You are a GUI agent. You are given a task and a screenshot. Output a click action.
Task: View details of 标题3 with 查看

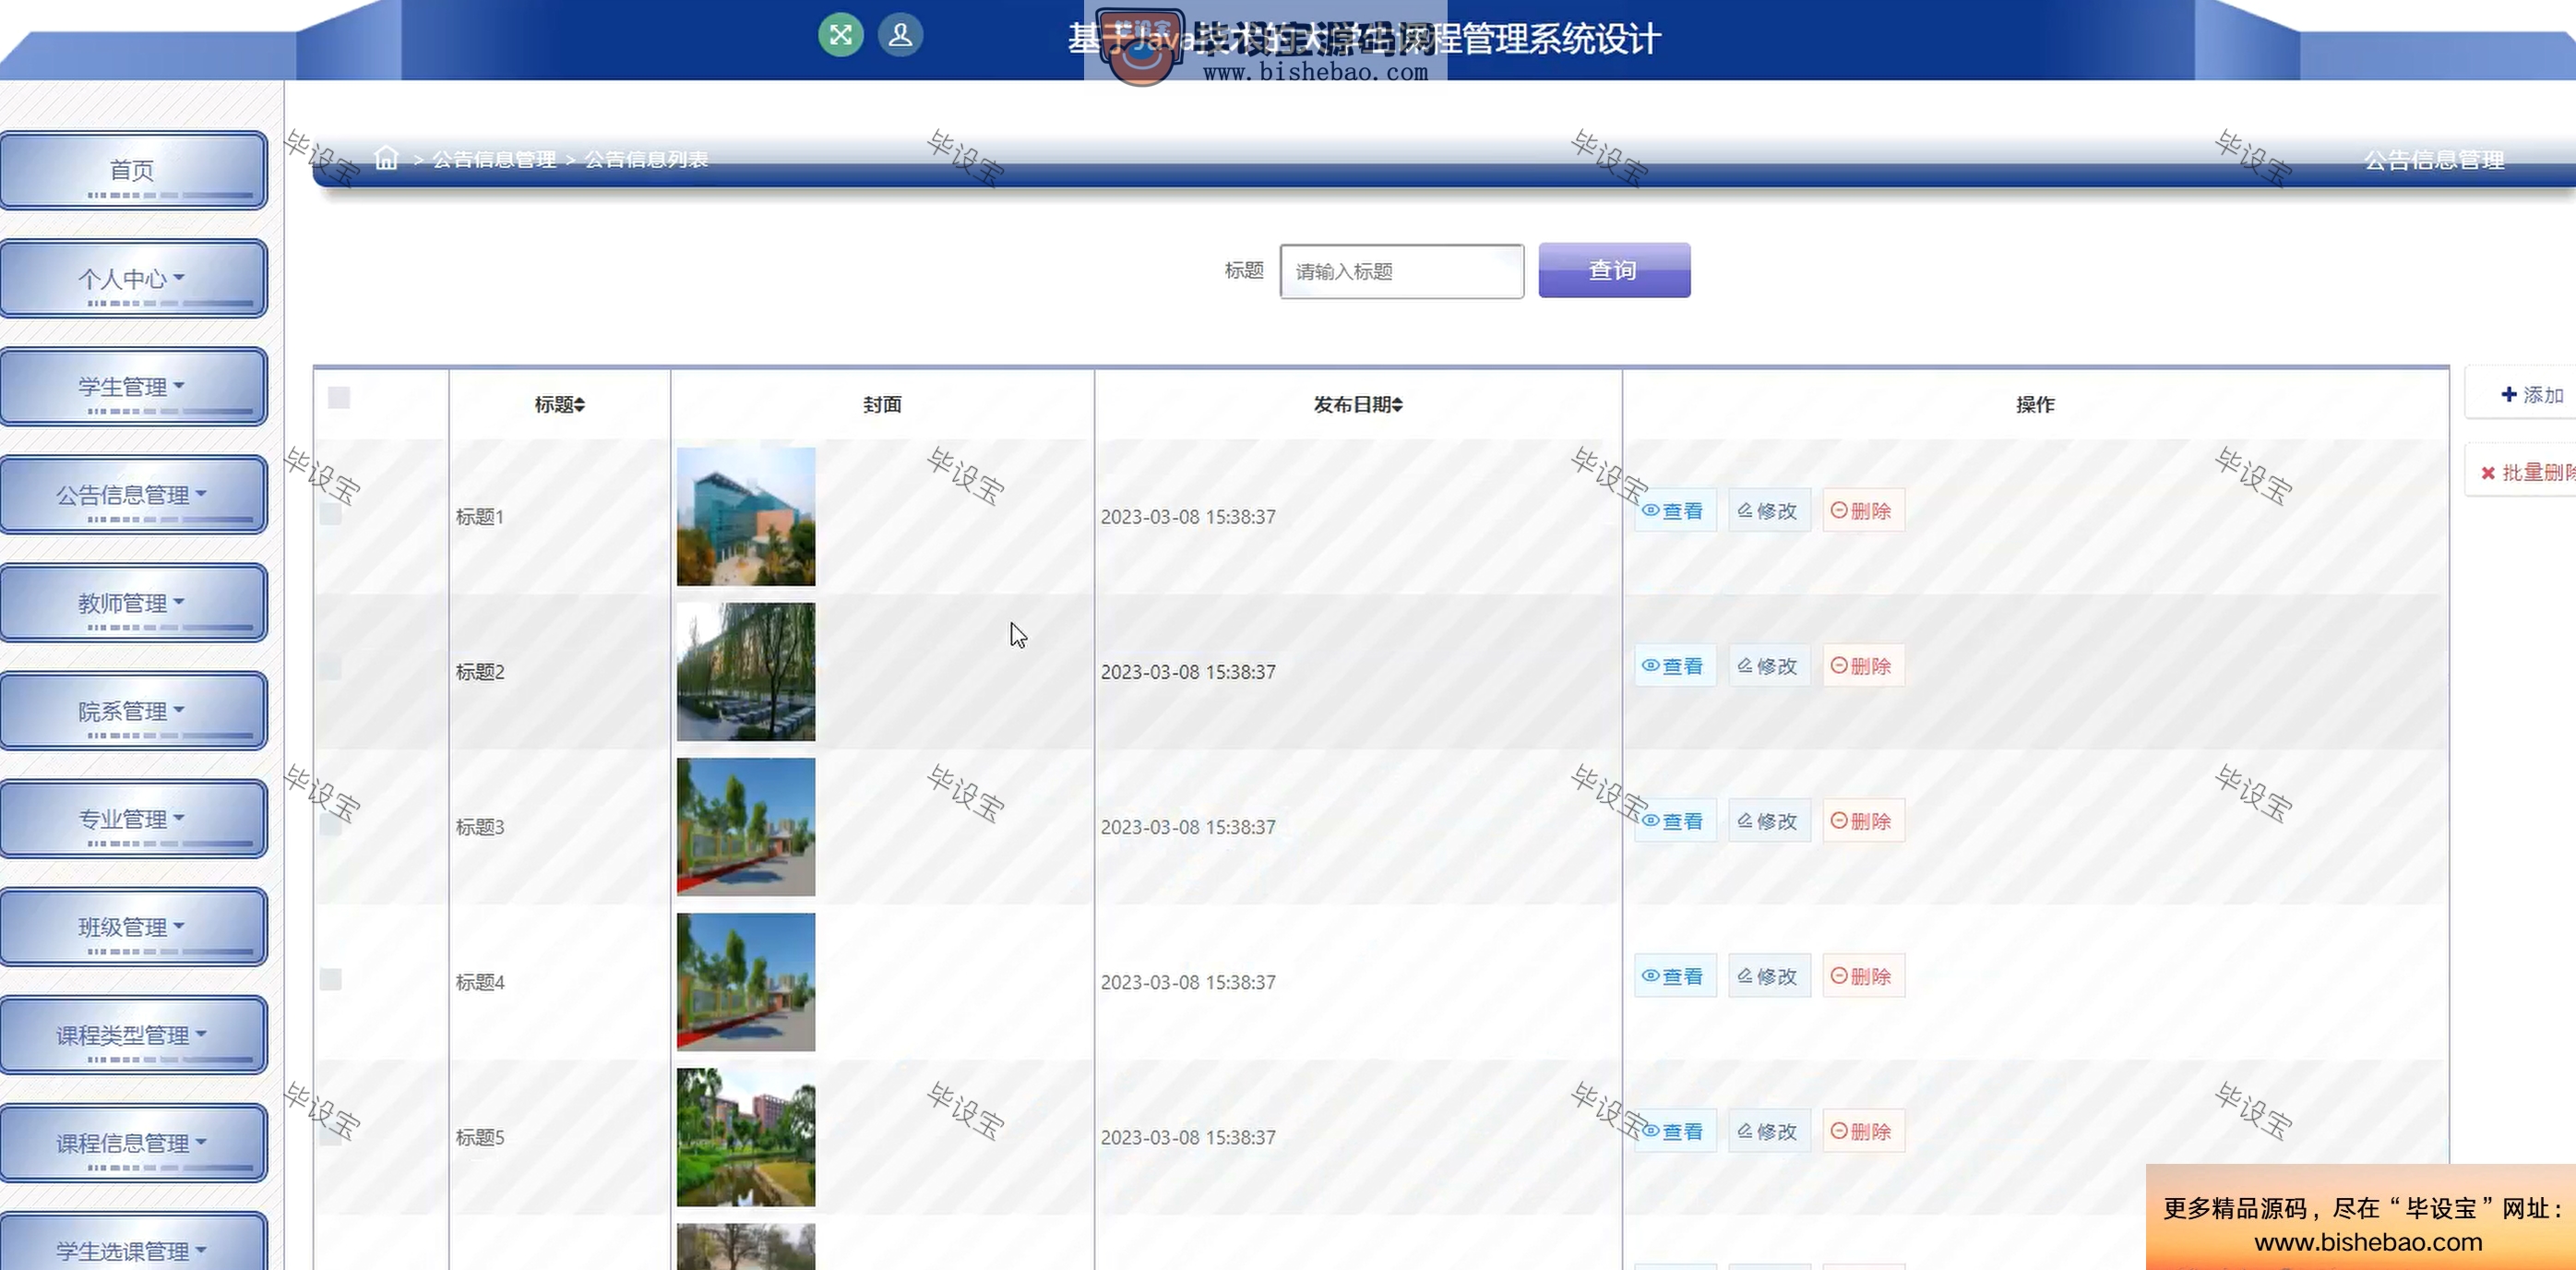pyautogui.click(x=1675, y=821)
